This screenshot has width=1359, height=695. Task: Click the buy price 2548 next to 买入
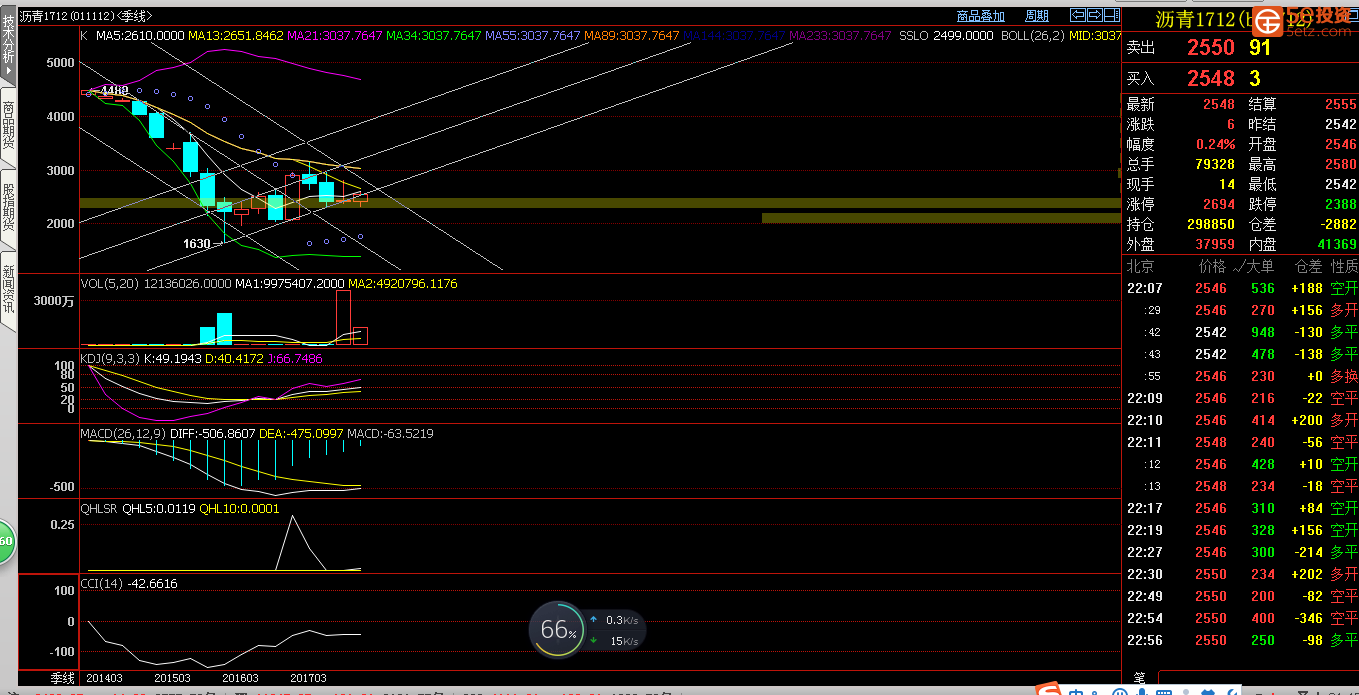tap(1211, 78)
